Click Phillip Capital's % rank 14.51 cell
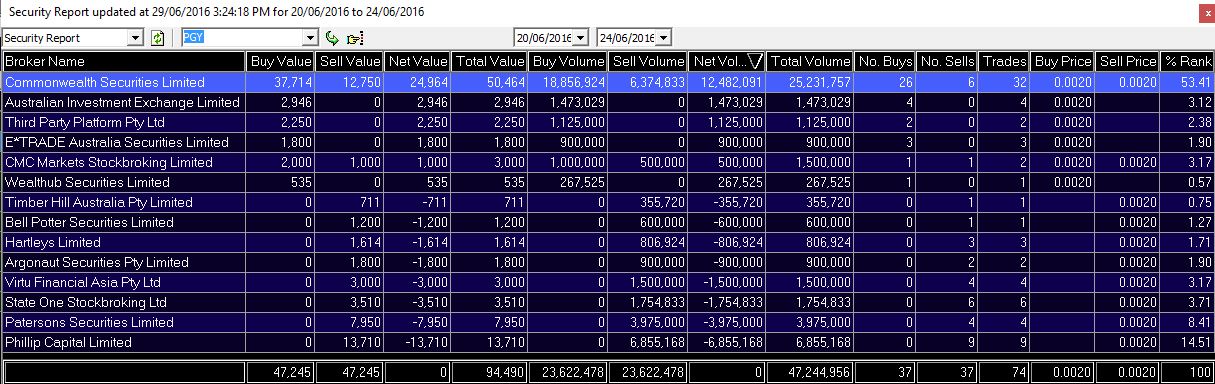Screen dimensions: 1215x384 coord(1187,342)
